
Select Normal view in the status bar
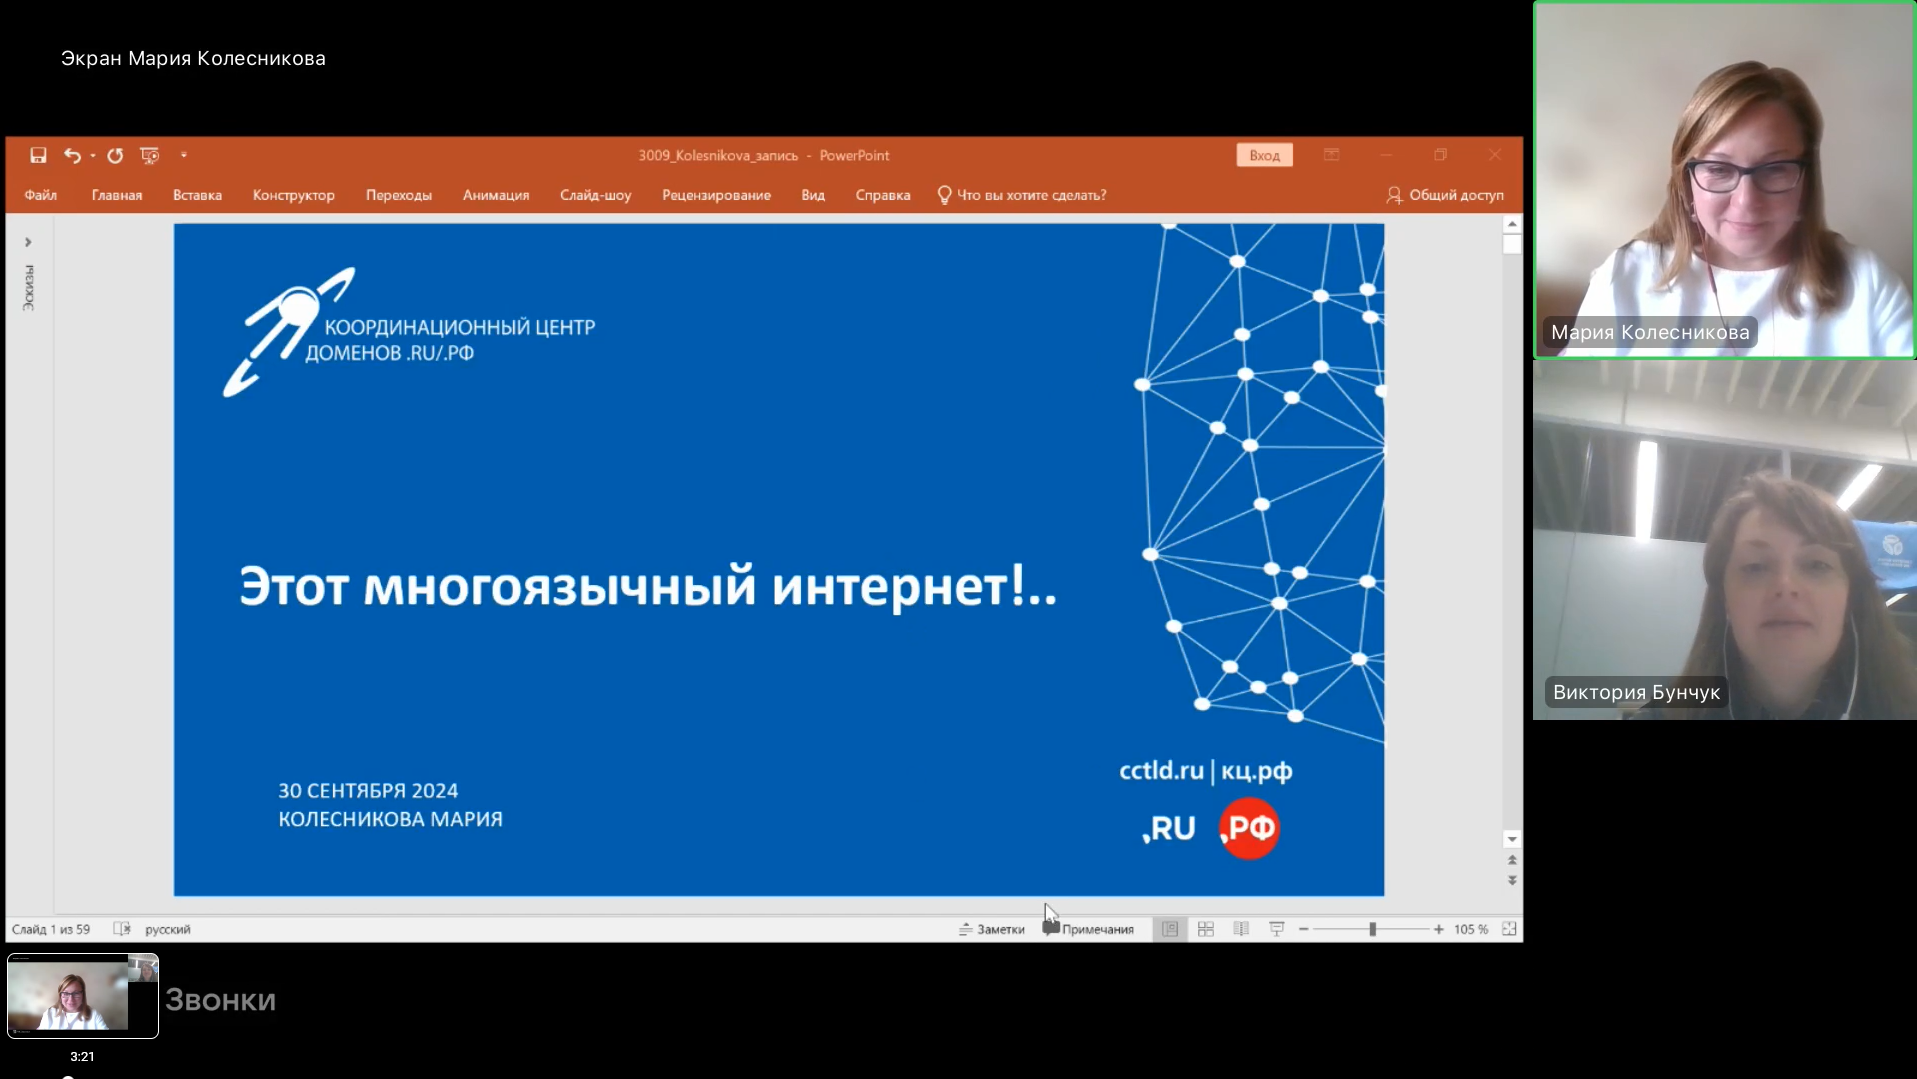point(1170,929)
